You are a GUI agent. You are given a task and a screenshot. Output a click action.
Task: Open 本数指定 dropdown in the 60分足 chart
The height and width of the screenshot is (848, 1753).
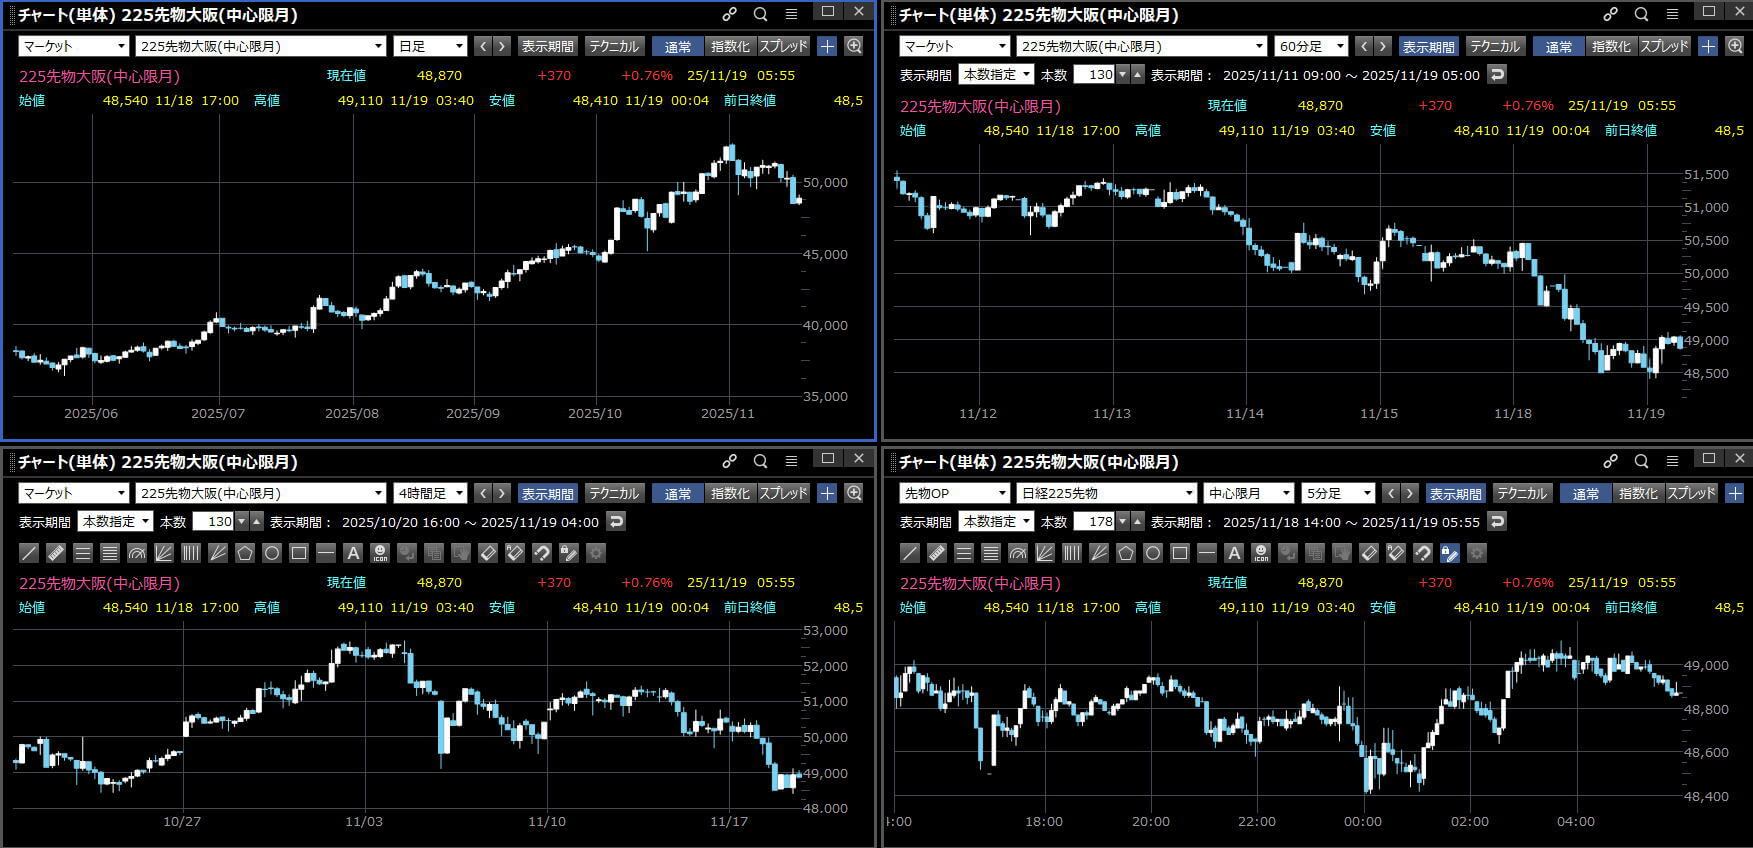point(996,74)
